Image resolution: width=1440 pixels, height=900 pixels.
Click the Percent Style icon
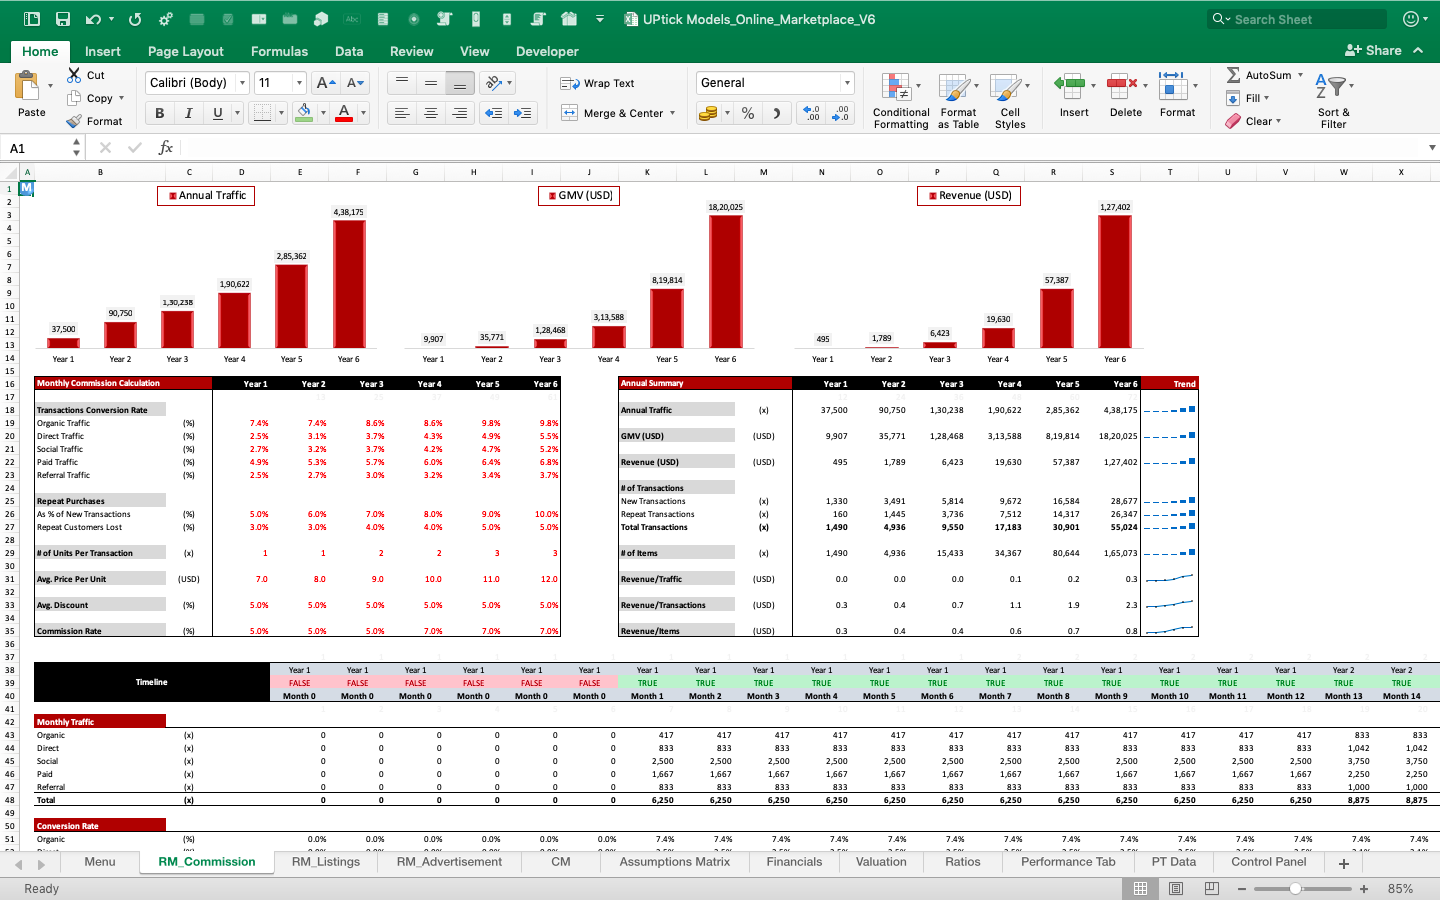(748, 113)
